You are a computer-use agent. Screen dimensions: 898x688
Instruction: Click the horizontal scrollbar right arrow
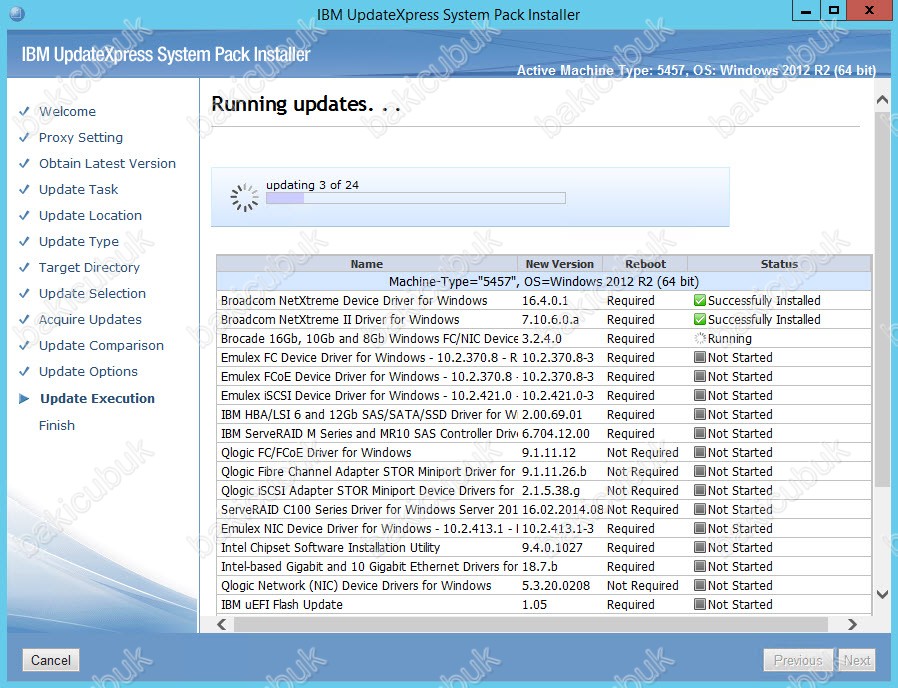click(852, 624)
